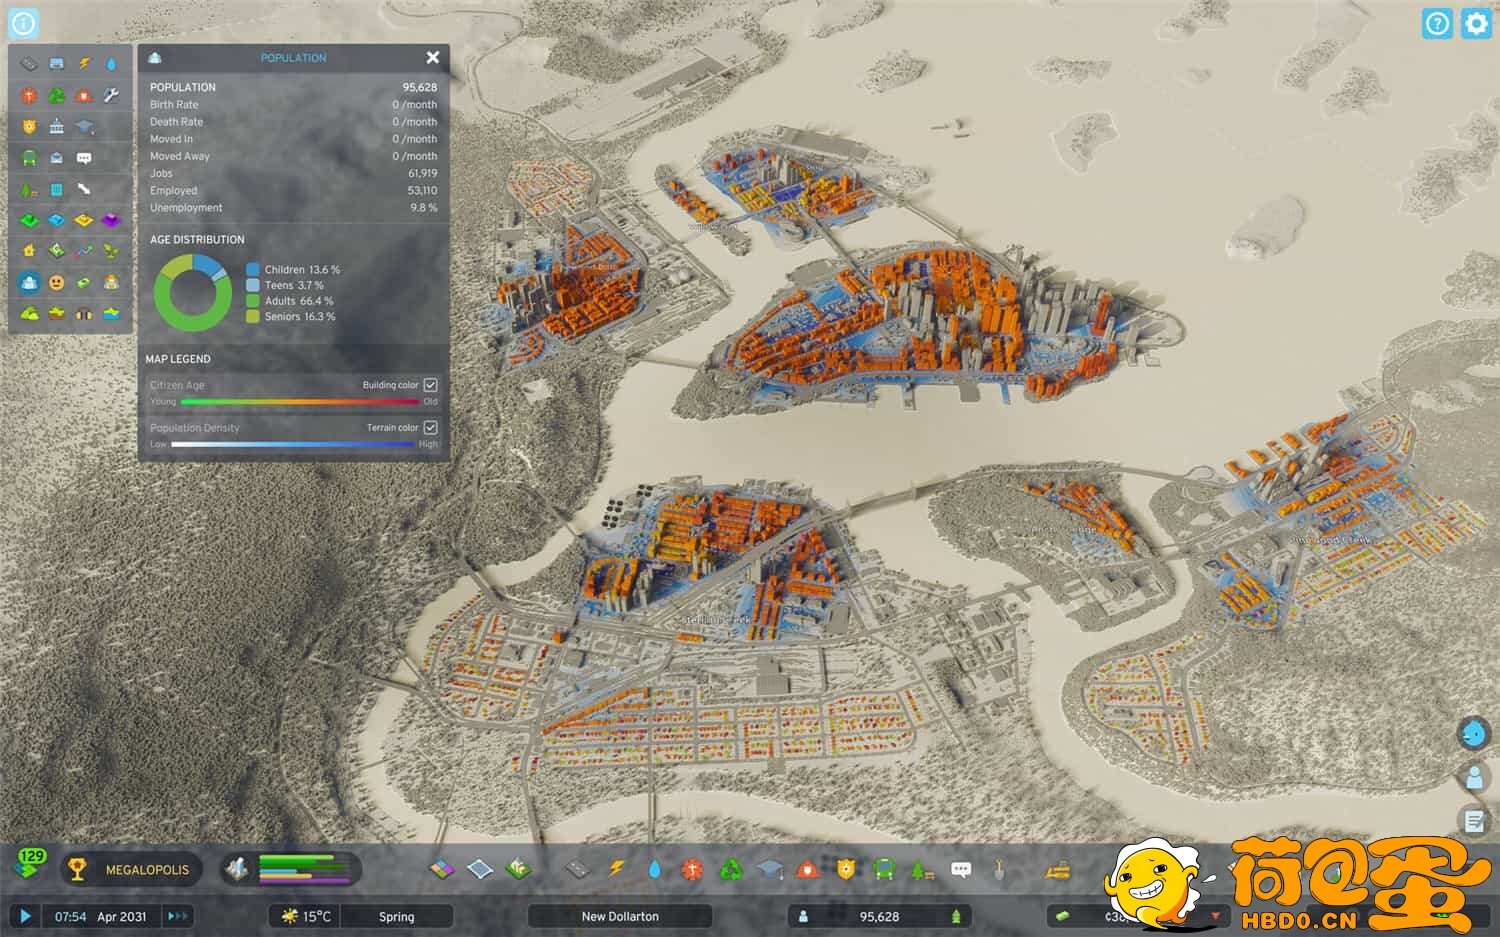This screenshot has width=1500, height=937.
Task: Click the Population Density gradient bar
Action: pyautogui.click(x=292, y=444)
